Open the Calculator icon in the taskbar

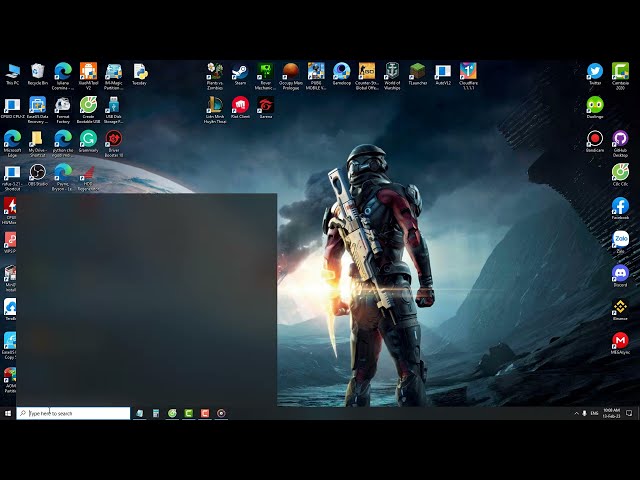tap(156, 413)
